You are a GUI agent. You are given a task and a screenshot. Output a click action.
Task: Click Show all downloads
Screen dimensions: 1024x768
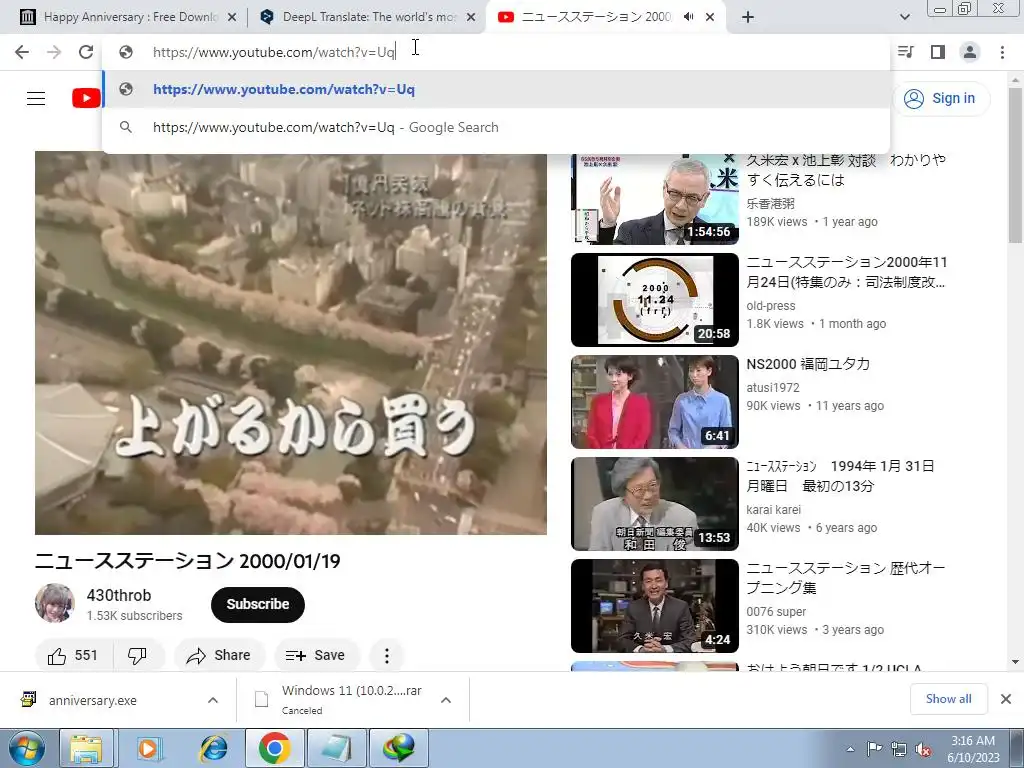click(x=948, y=699)
